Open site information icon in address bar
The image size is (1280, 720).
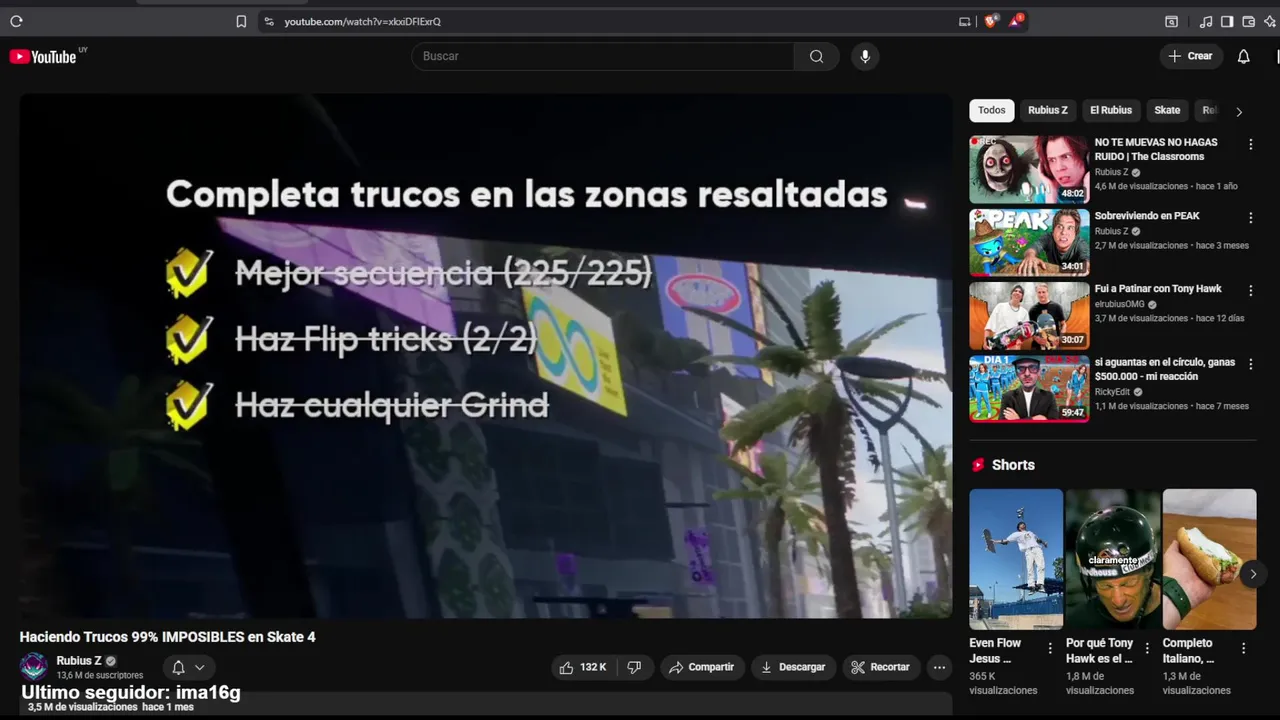tap(268, 21)
